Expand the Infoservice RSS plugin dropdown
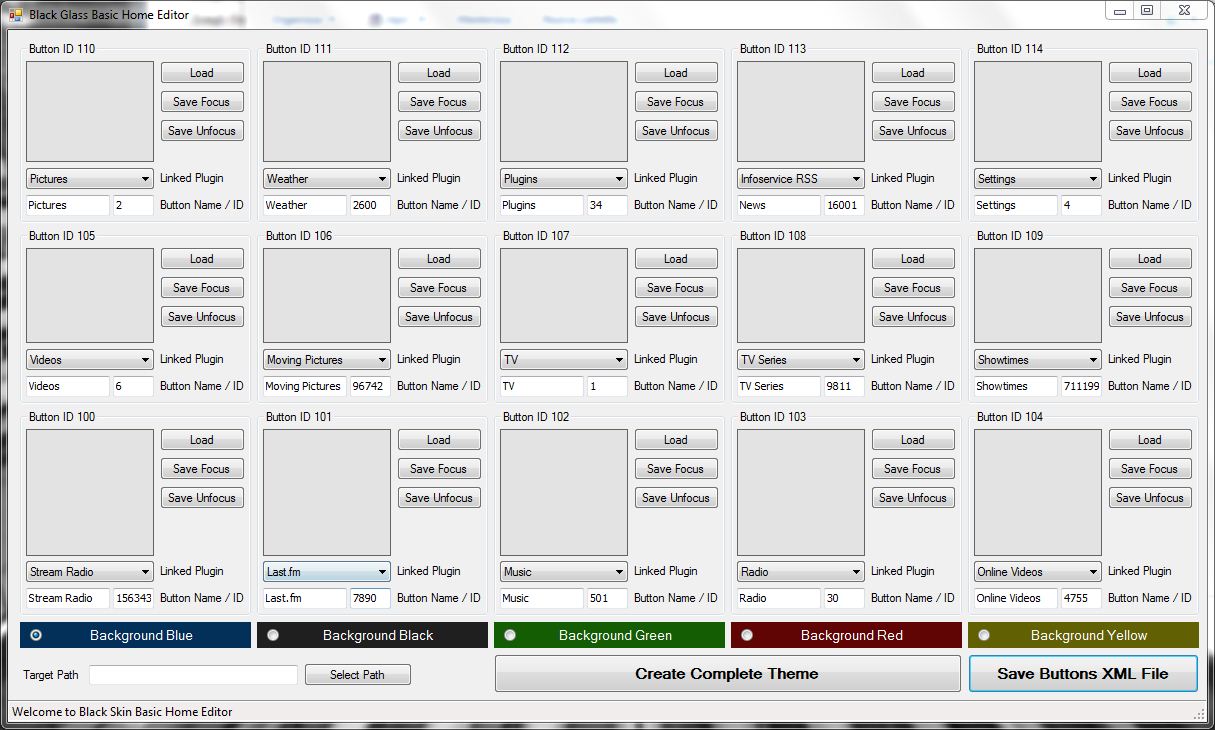1215x730 pixels. coord(800,179)
